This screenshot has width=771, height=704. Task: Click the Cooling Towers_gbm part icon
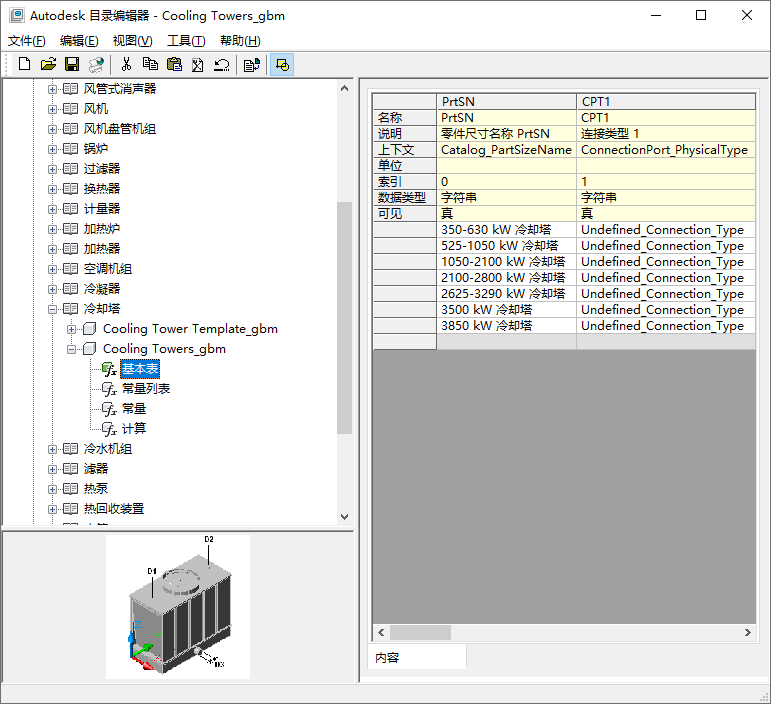point(89,349)
